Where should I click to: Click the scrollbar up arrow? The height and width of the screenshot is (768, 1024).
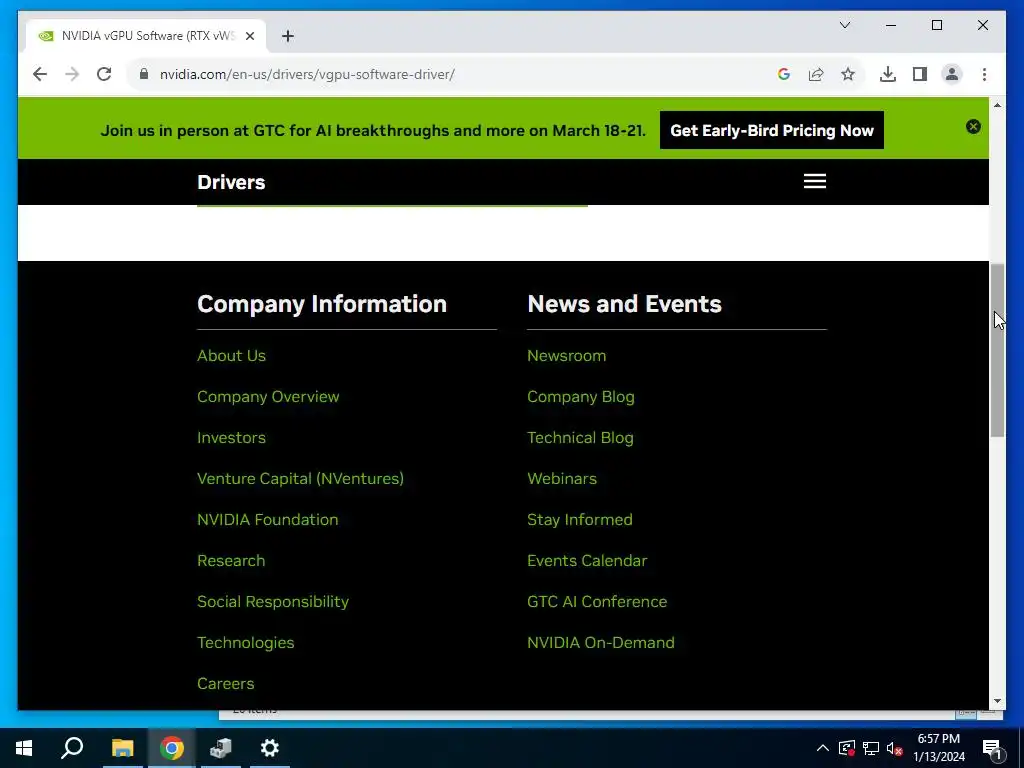[x=997, y=104]
